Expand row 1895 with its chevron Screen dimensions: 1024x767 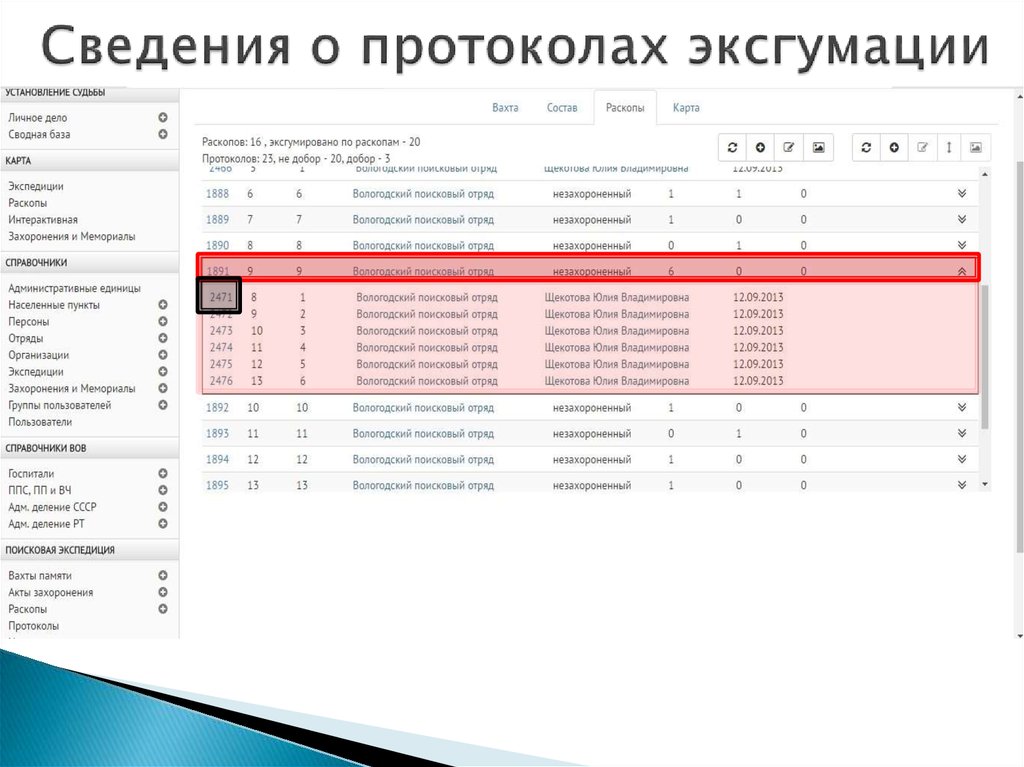961,485
